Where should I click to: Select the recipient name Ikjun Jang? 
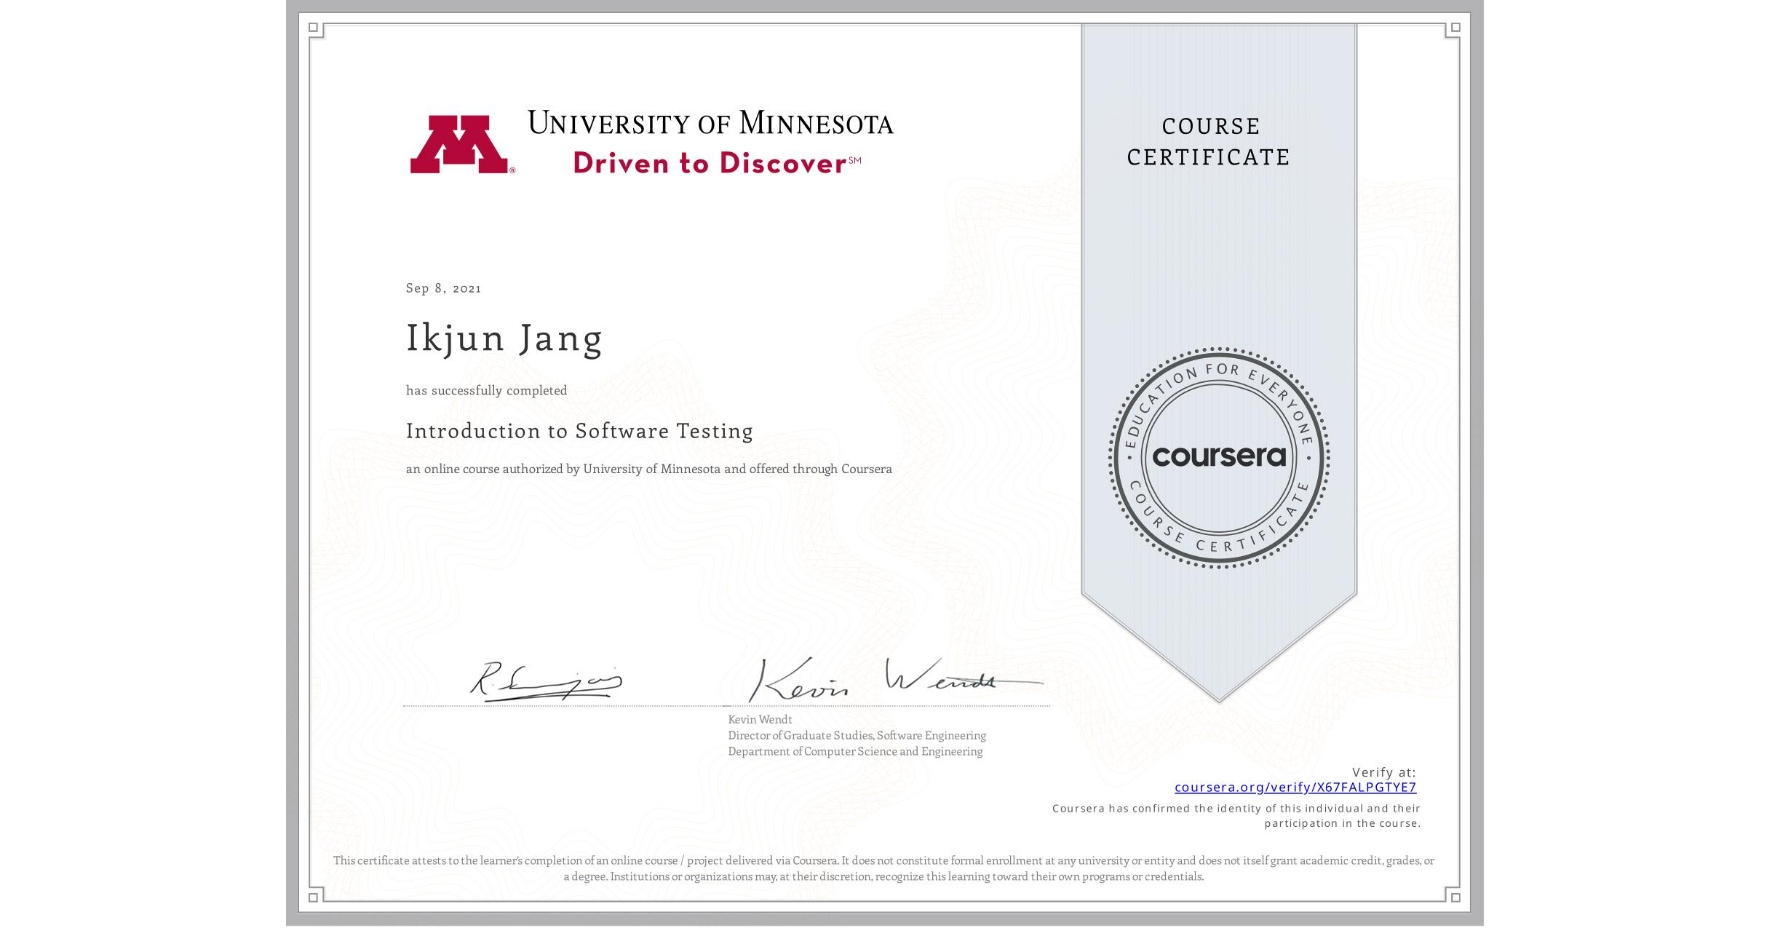click(x=503, y=339)
